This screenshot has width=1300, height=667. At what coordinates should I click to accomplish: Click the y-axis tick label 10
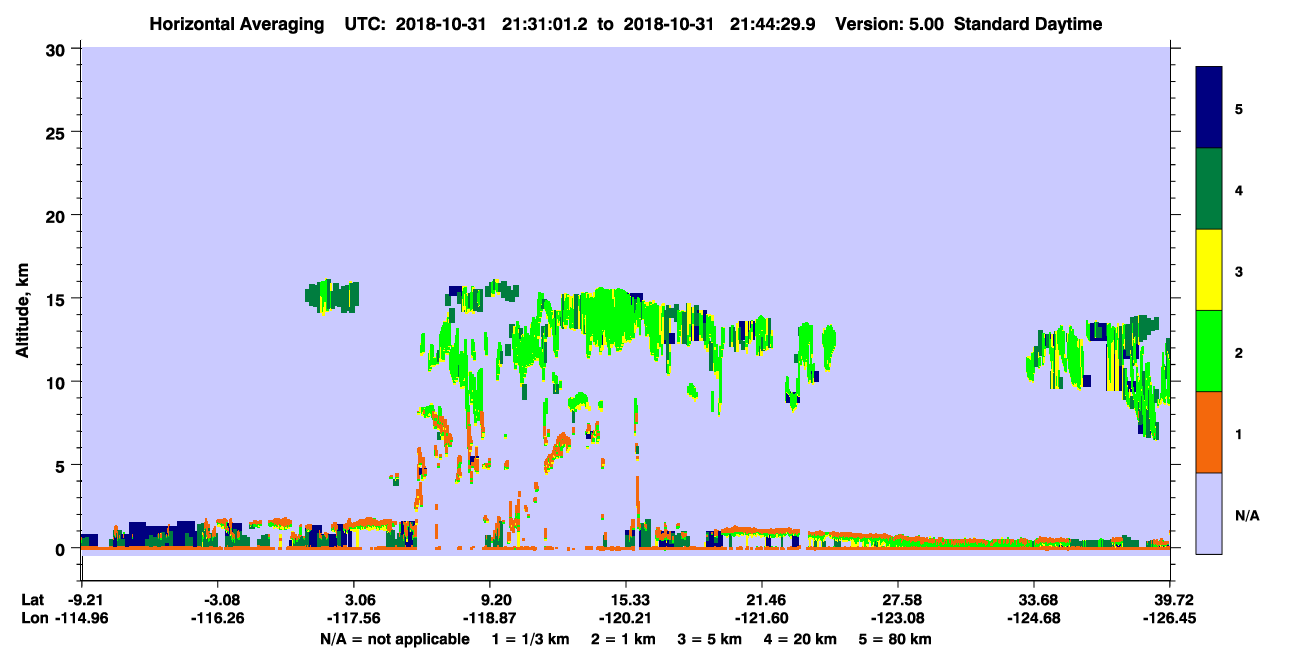click(58, 382)
